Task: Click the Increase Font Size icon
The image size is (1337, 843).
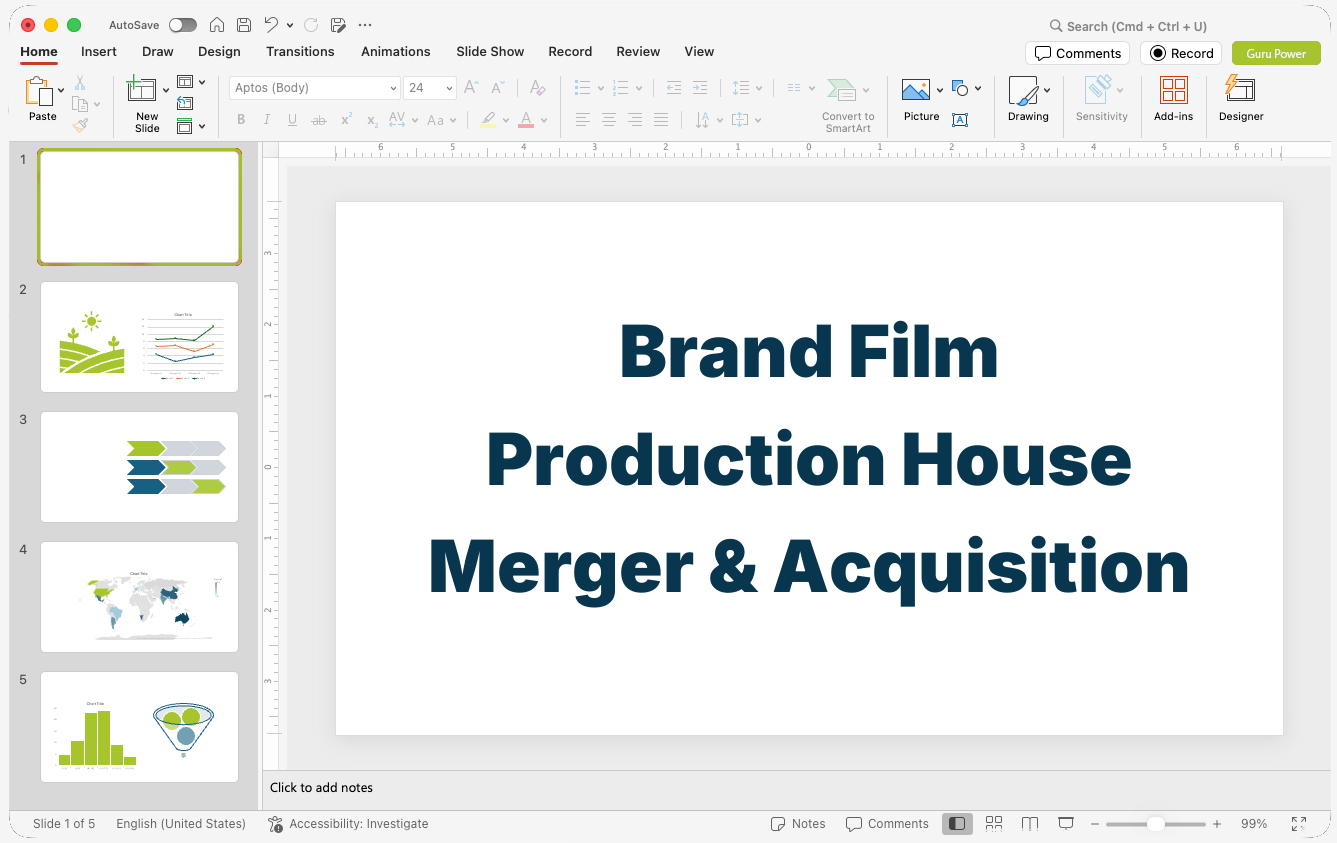Action: pos(472,88)
